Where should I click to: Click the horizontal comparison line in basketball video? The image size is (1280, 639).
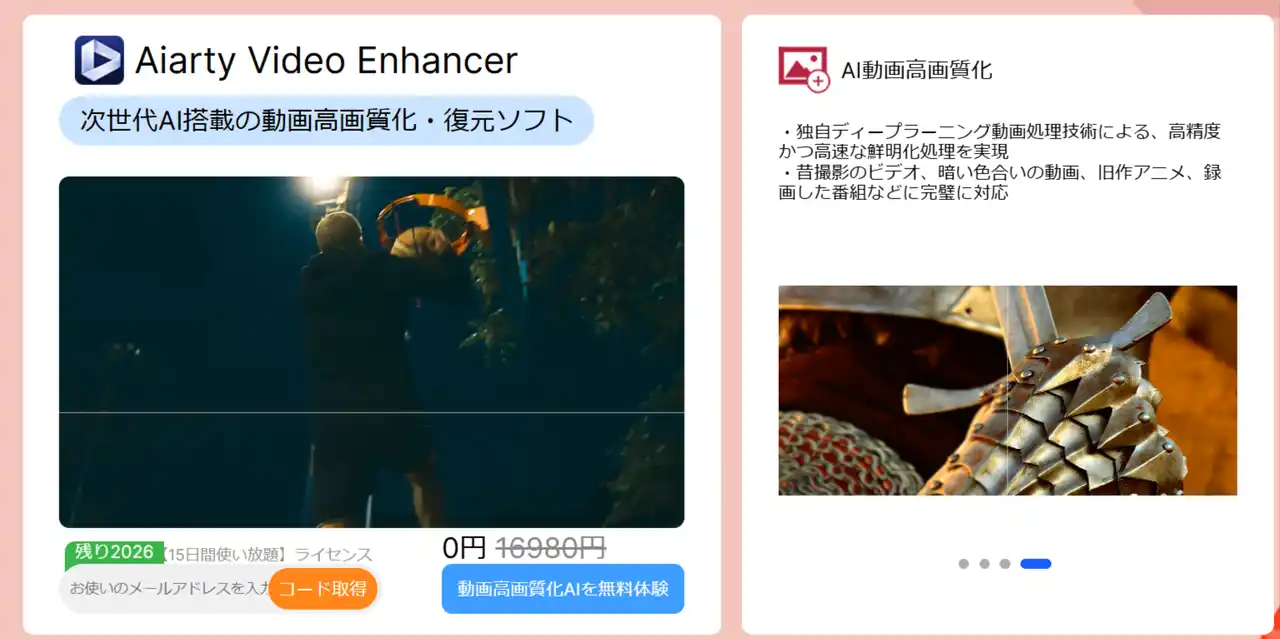click(x=372, y=412)
